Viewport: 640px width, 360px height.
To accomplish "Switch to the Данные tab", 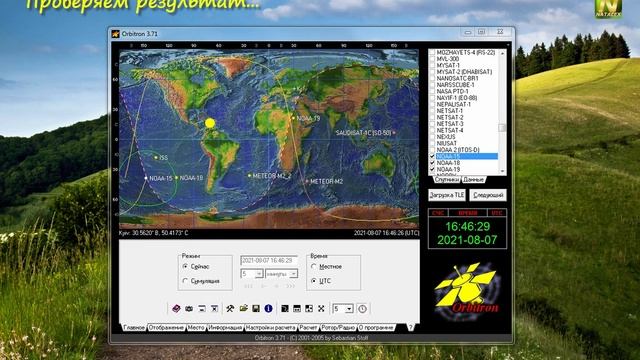I will [x=473, y=179].
